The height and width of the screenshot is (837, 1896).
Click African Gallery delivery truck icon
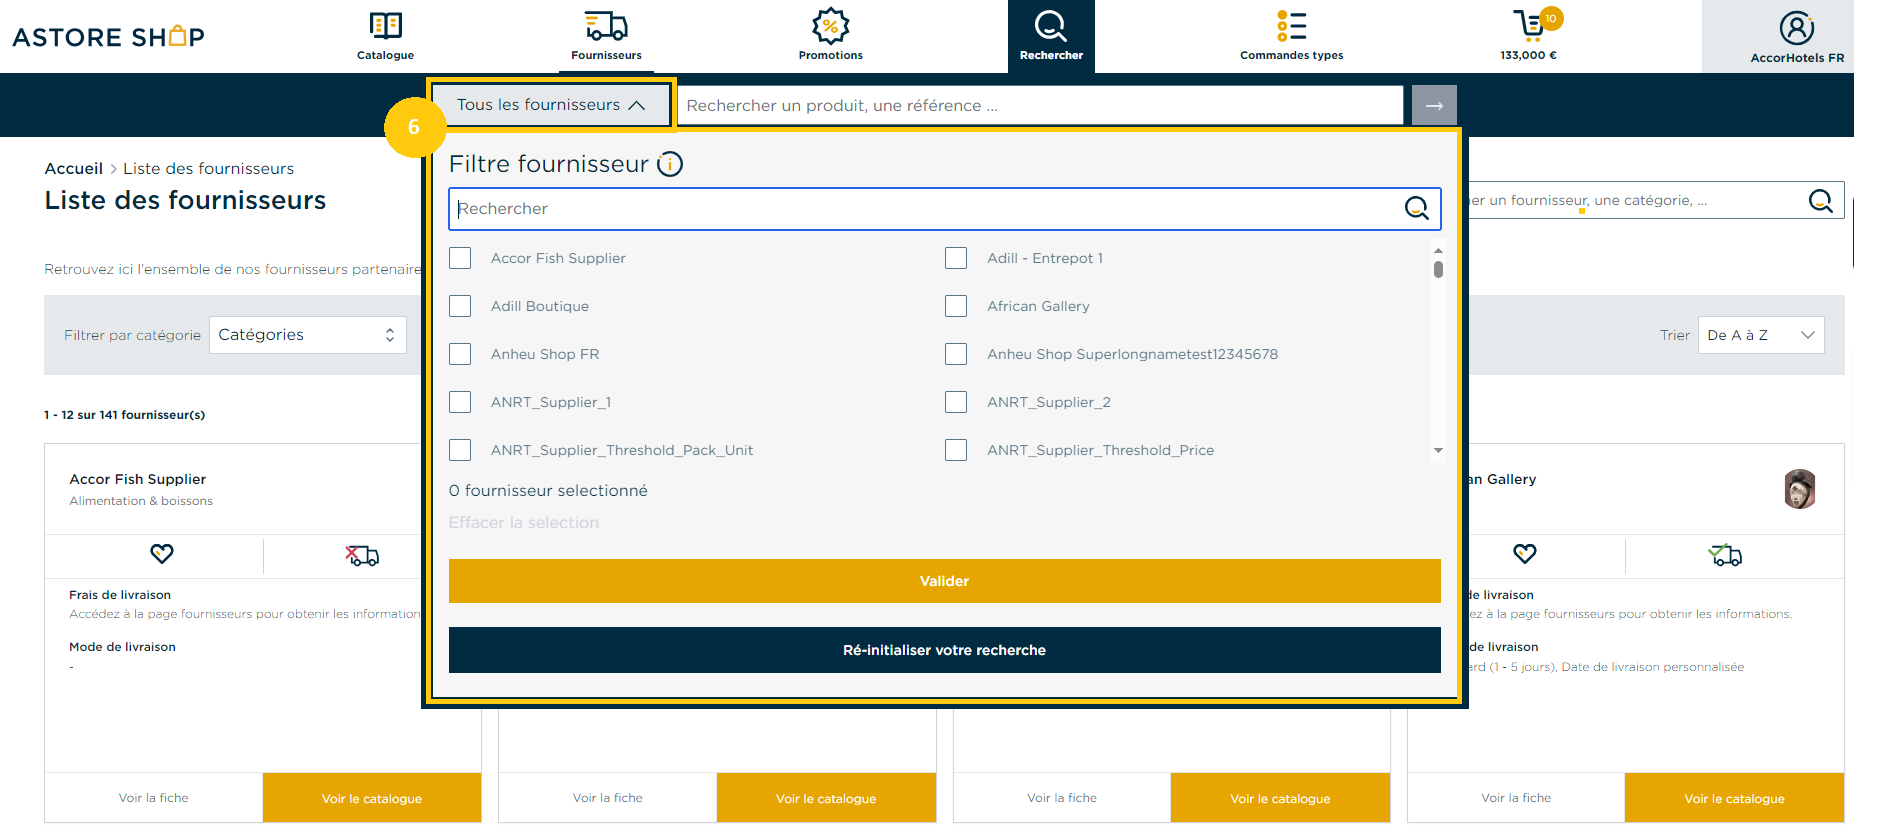pos(1725,555)
